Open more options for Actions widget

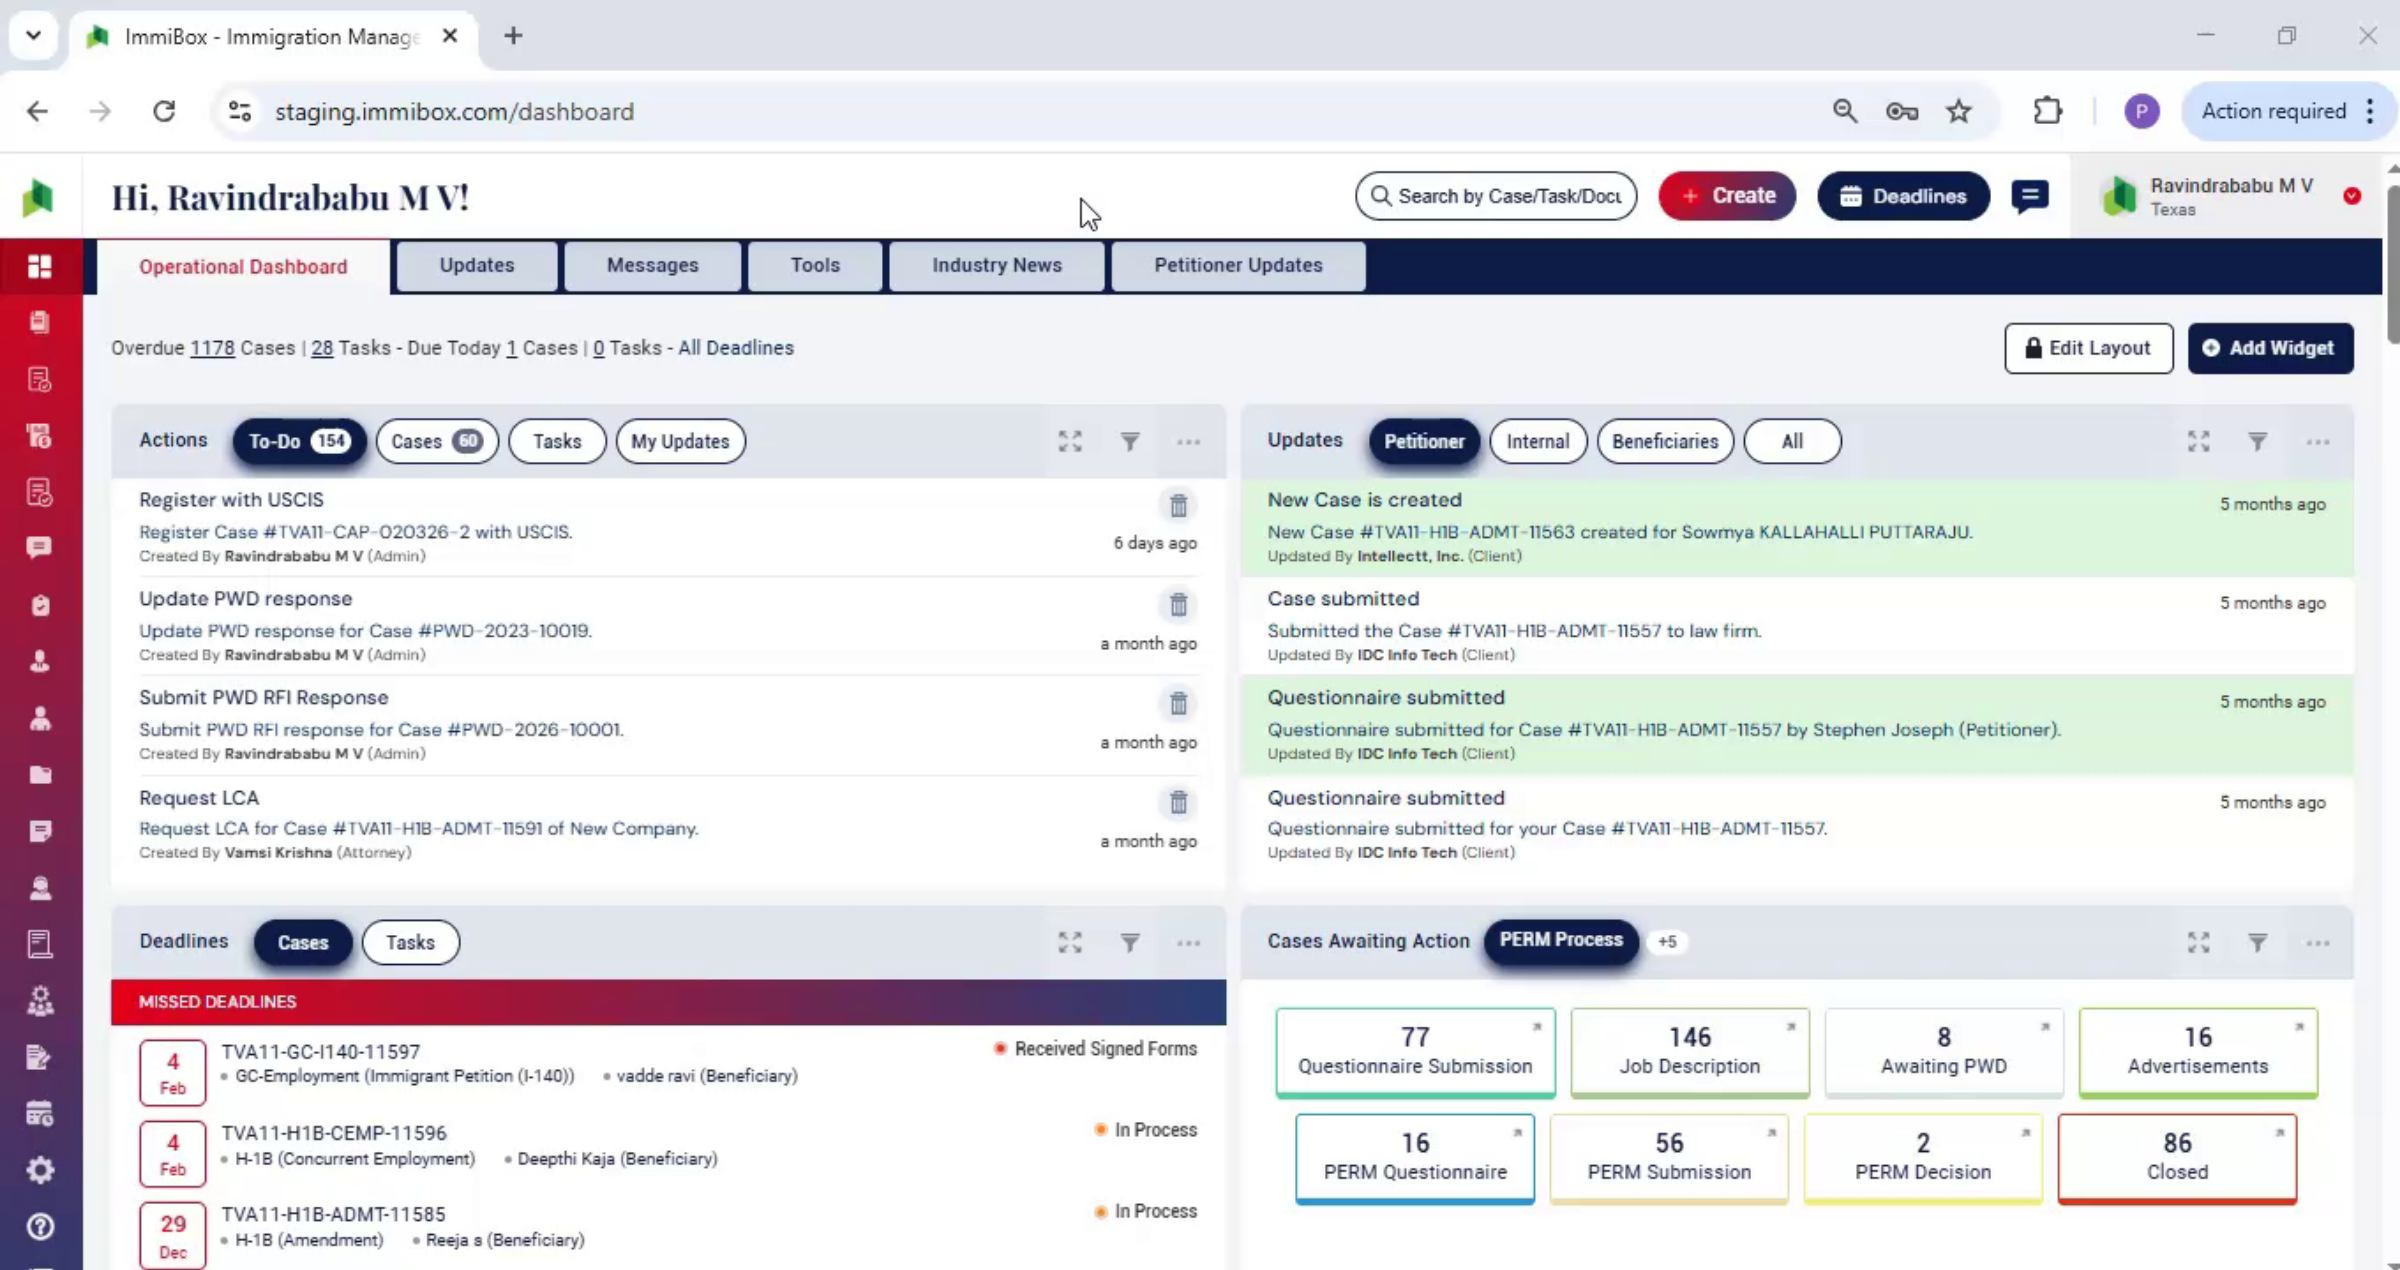click(x=1188, y=441)
